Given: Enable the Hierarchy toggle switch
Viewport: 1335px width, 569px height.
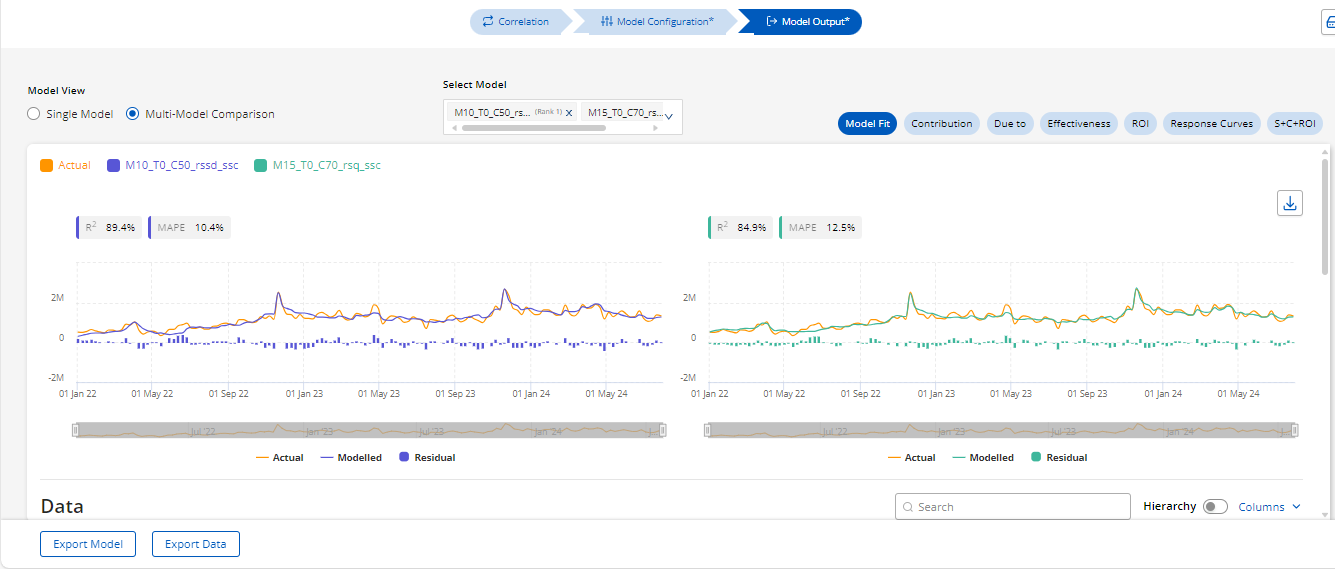Looking at the screenshot, I should click(x=1215, y=507).
